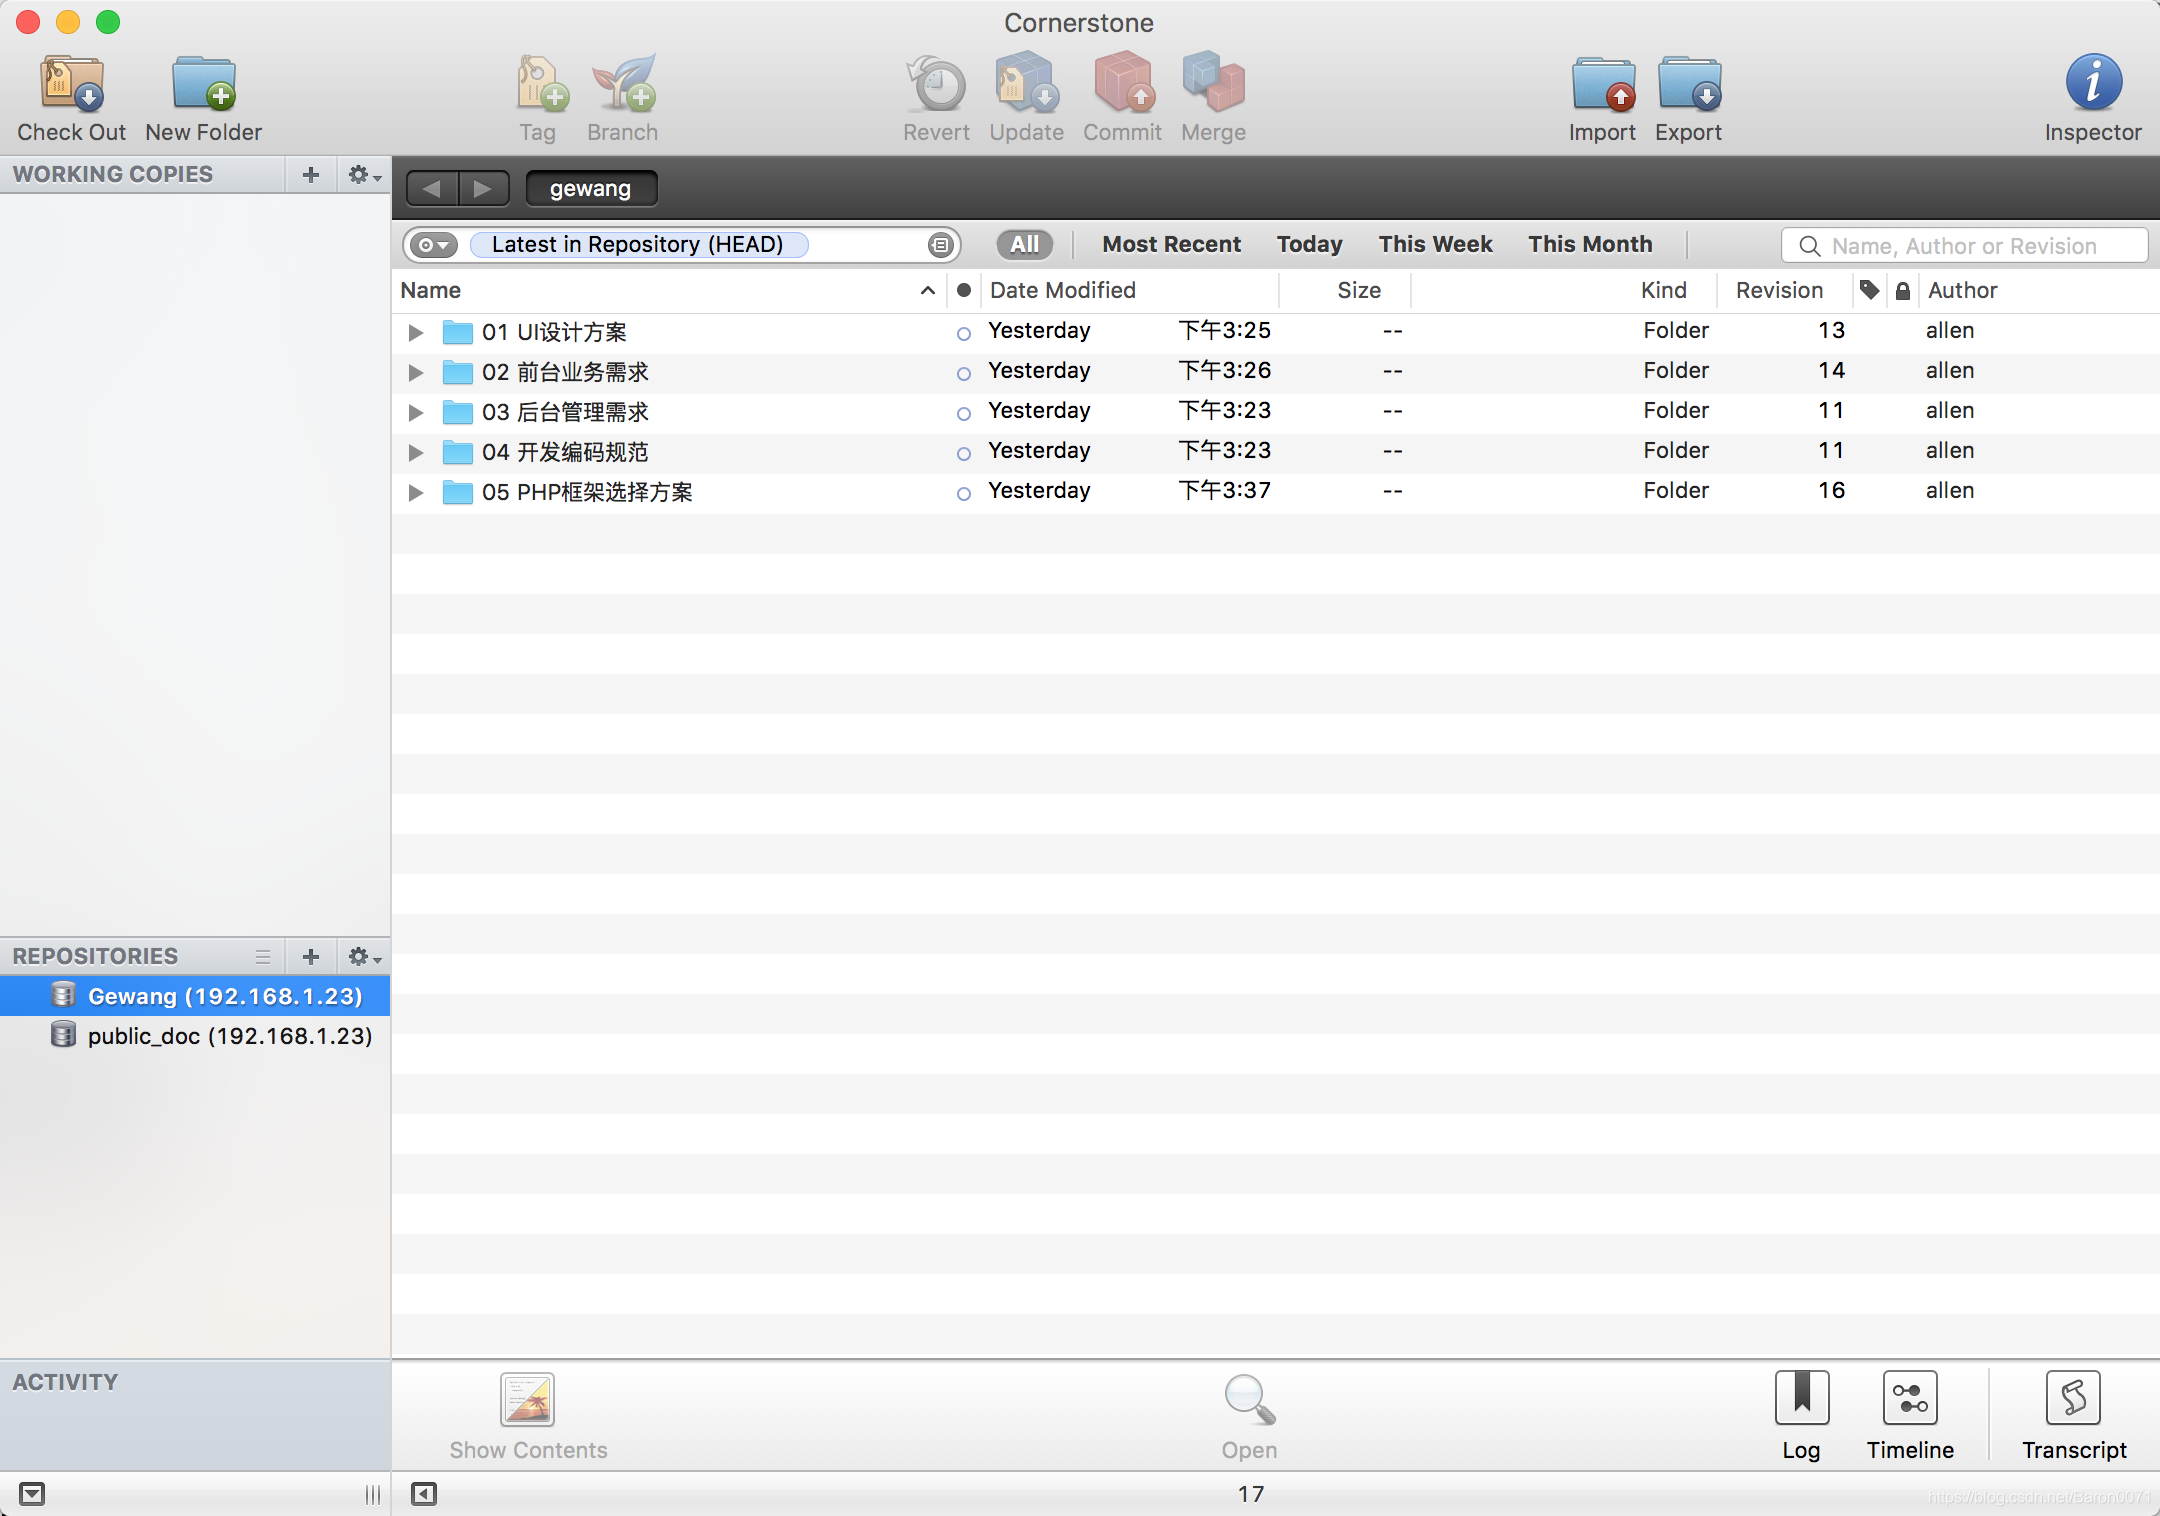Select the Today filter
This screenshot has width=2160, height=1516.
[1309, 244]
